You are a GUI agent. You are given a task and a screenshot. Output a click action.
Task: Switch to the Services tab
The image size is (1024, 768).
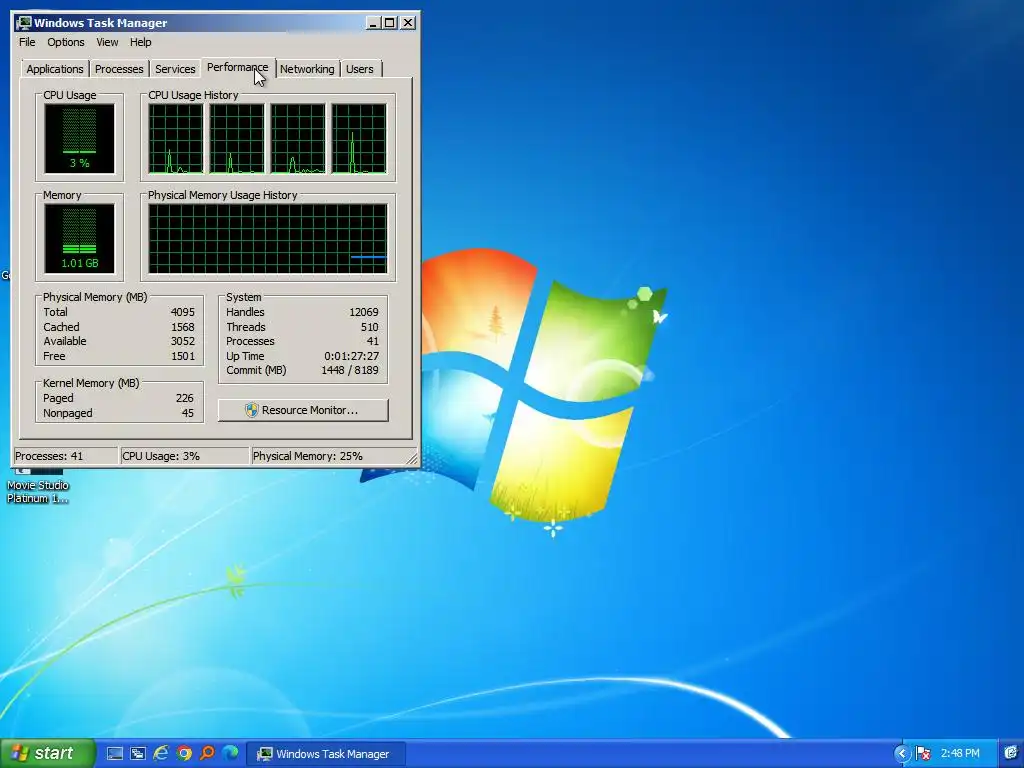point(175,69)
